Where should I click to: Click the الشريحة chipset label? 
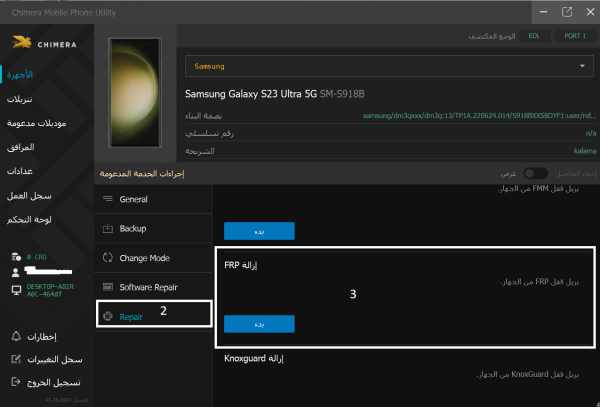point(200,151)
